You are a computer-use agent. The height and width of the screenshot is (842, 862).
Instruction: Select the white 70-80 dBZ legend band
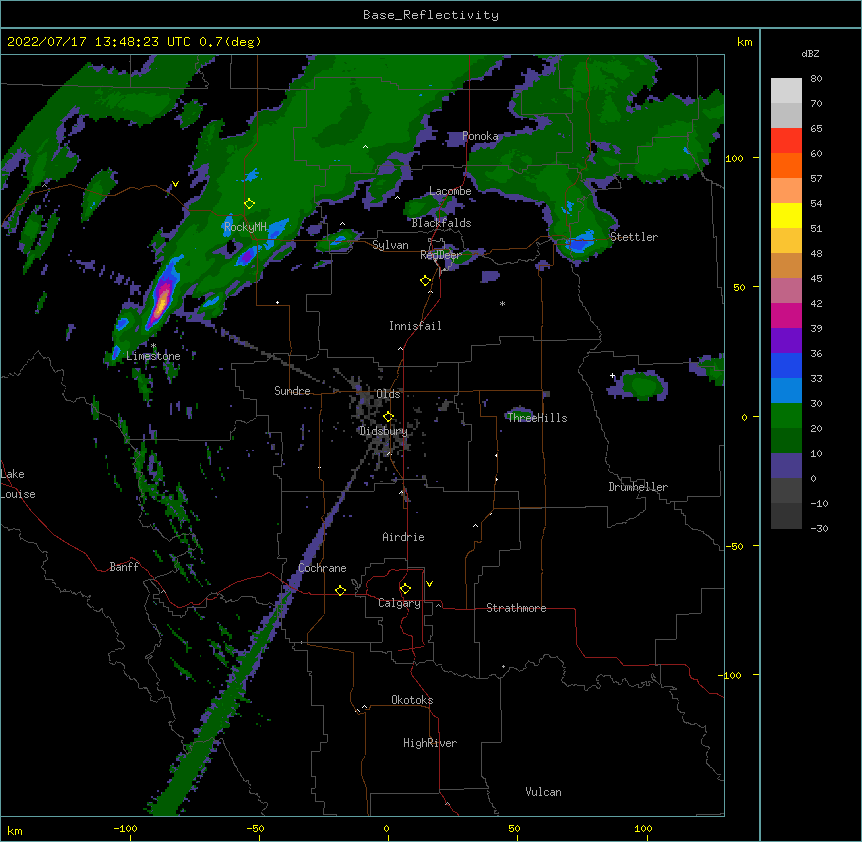[x=786, y=91]
